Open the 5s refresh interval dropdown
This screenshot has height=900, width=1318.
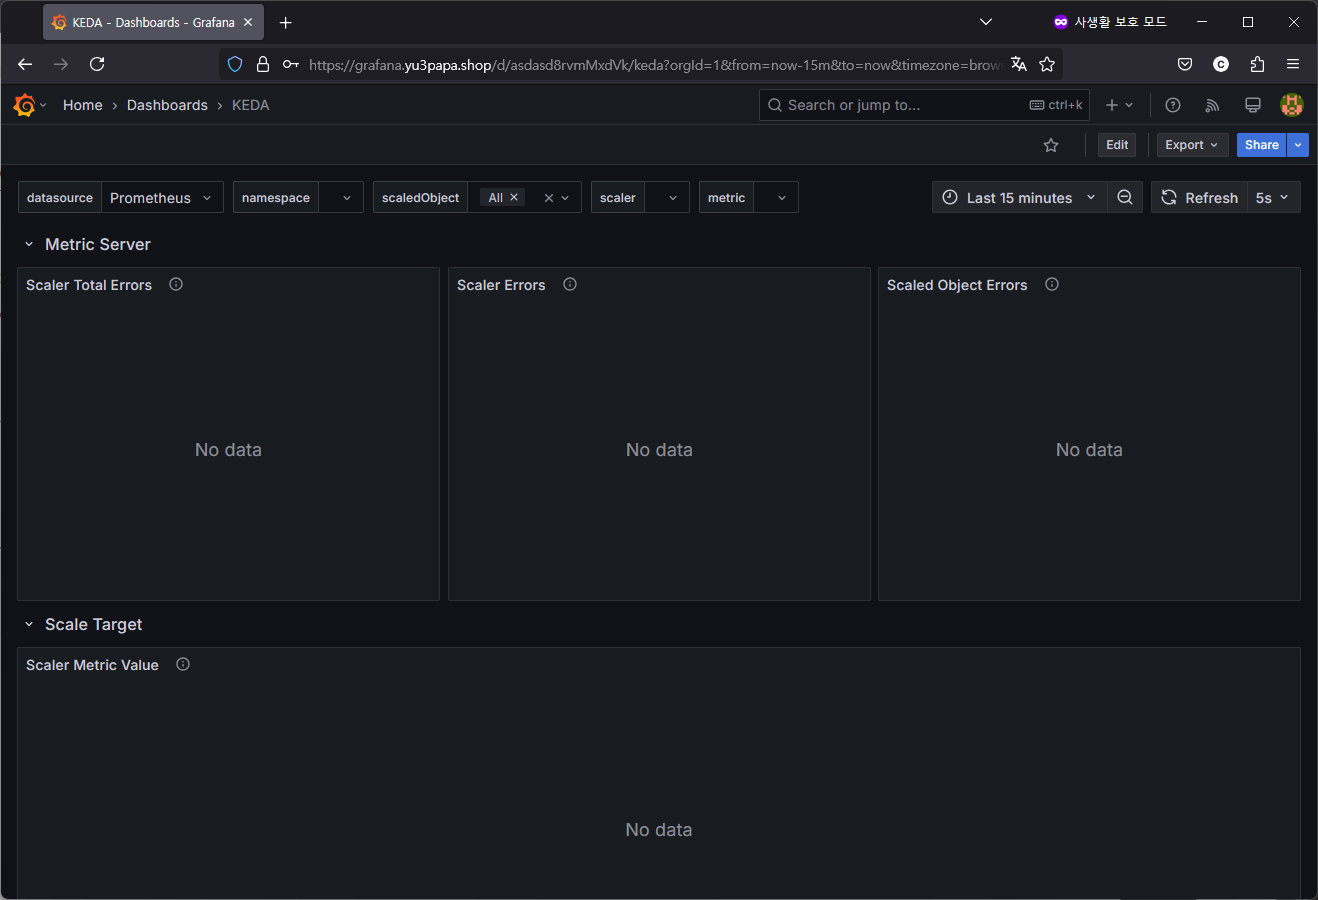[x=1274, y=198]
